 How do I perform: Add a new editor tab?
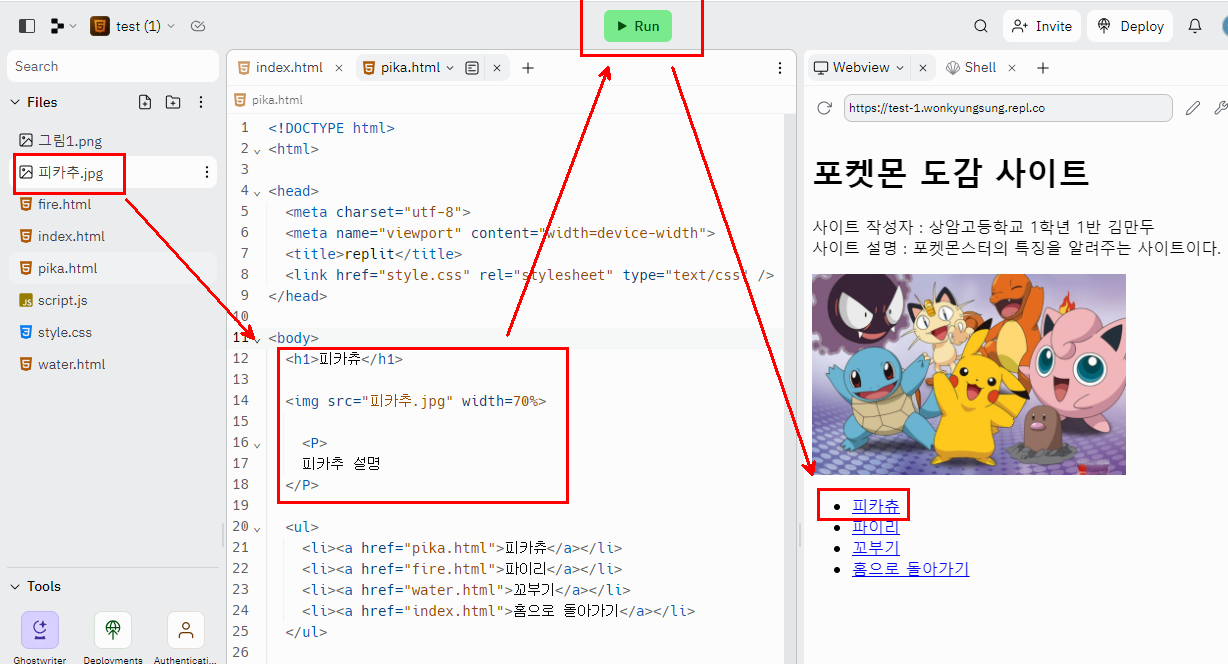pyautogui.click(x=528, y=68)
